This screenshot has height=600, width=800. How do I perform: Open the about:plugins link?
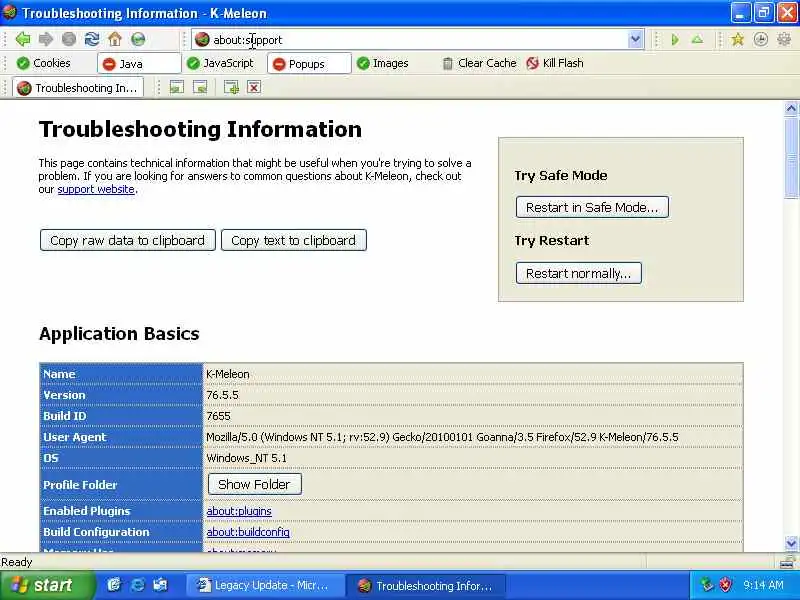tap(239, 511)
